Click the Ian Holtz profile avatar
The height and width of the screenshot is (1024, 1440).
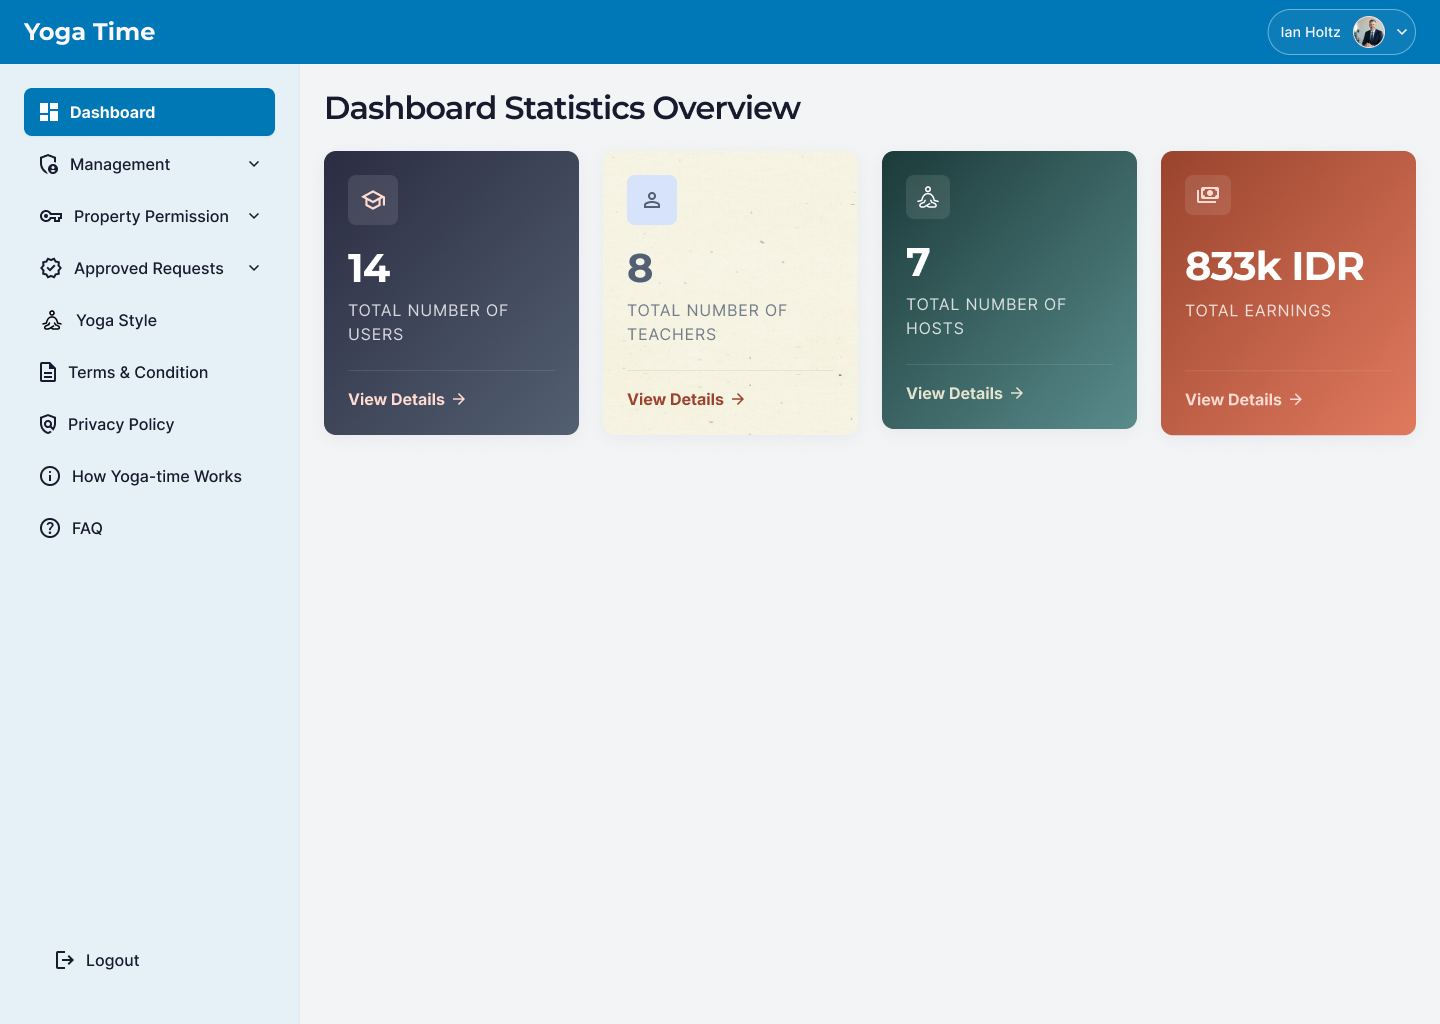coord(1369,32)
